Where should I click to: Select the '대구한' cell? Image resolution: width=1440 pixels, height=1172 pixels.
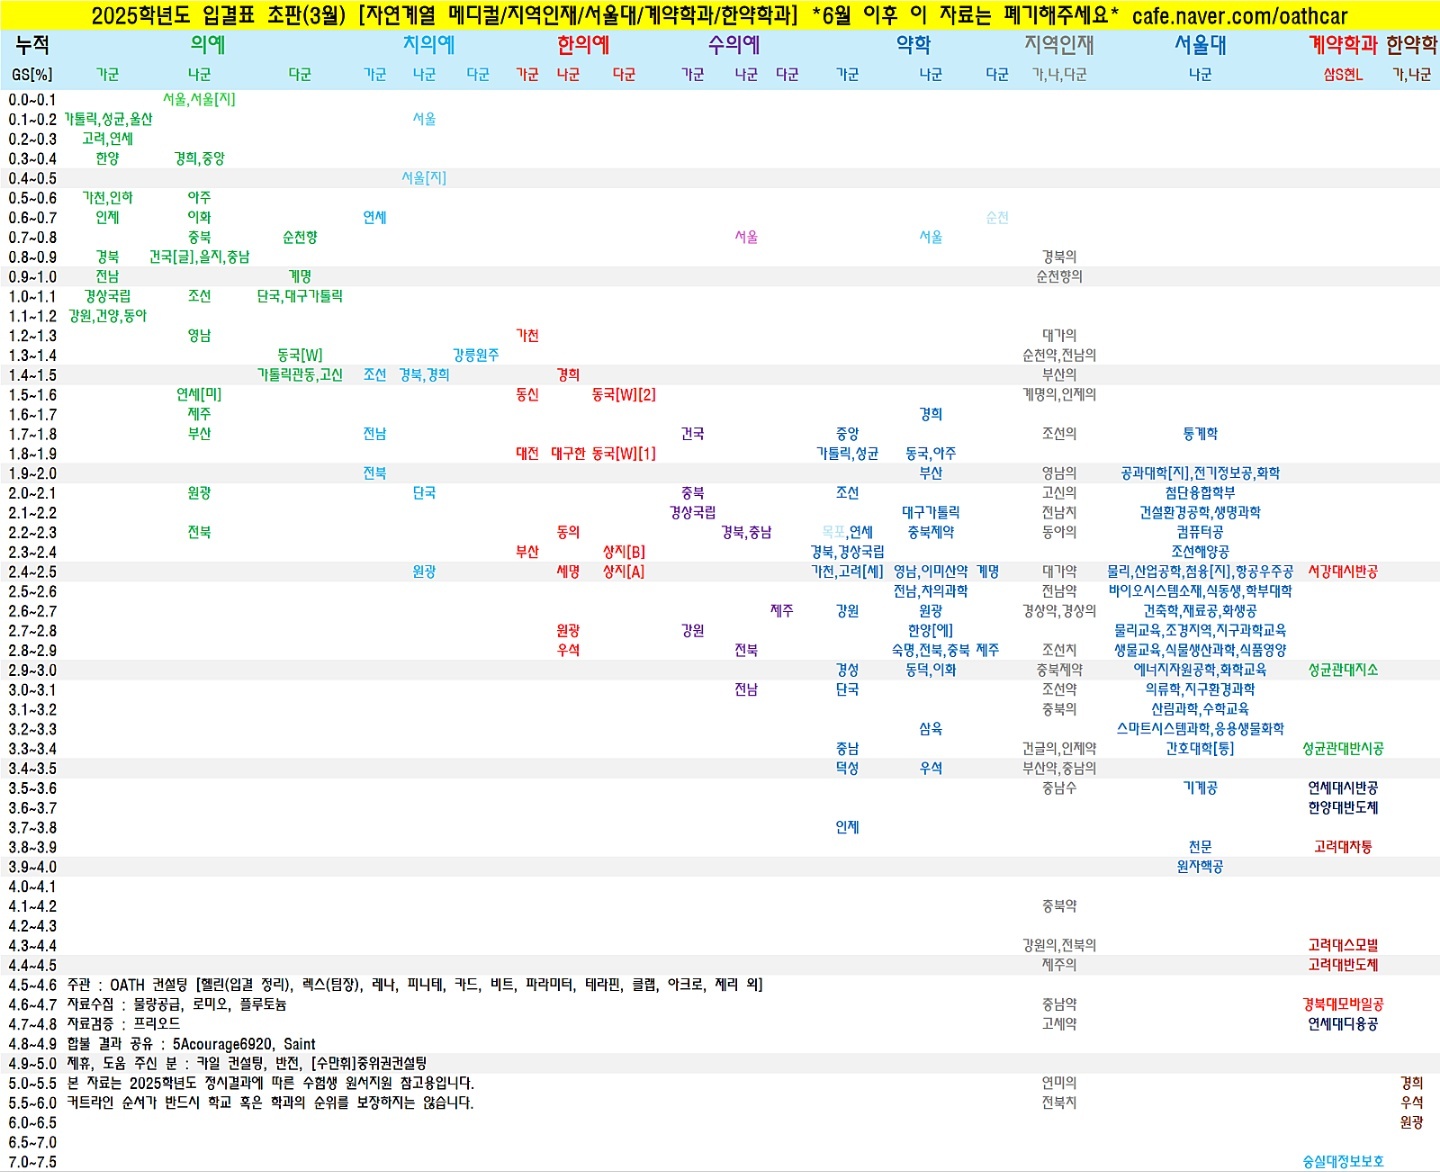click(x=568, y=454)
